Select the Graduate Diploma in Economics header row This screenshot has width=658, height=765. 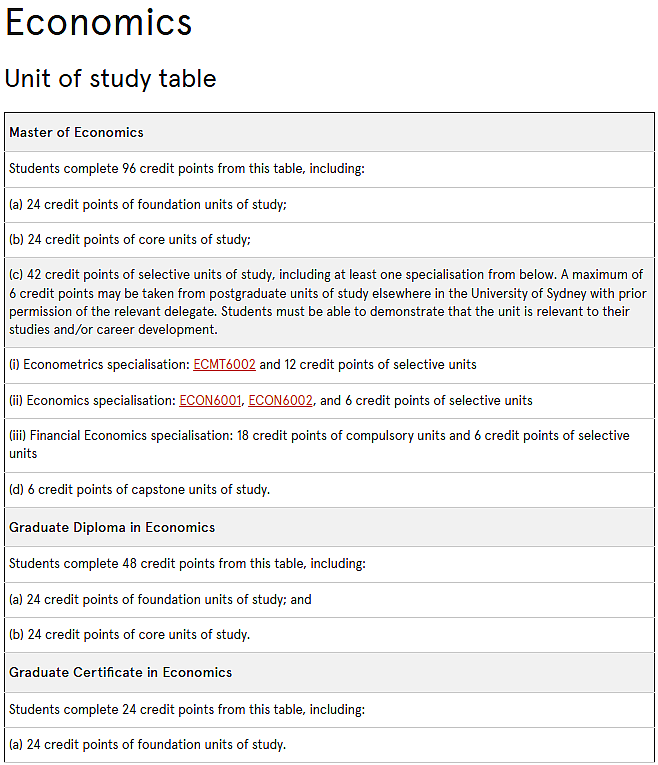(329, 527)
